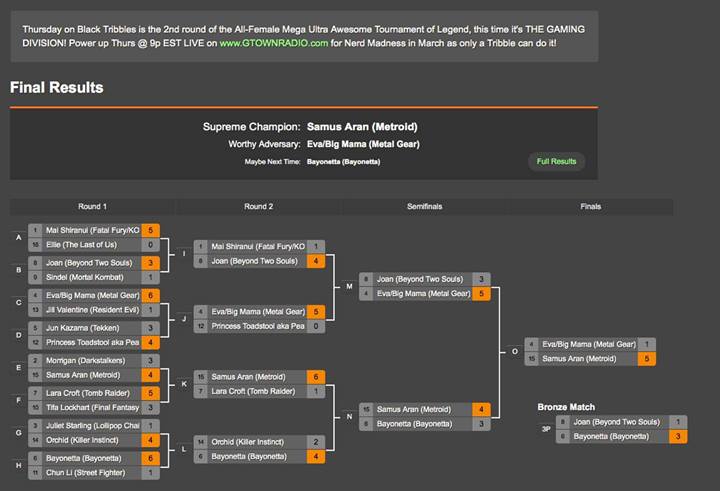The width and height of the screenshot is (720, 491).
Task: Open the Full Results button
Action: [556, 162]
